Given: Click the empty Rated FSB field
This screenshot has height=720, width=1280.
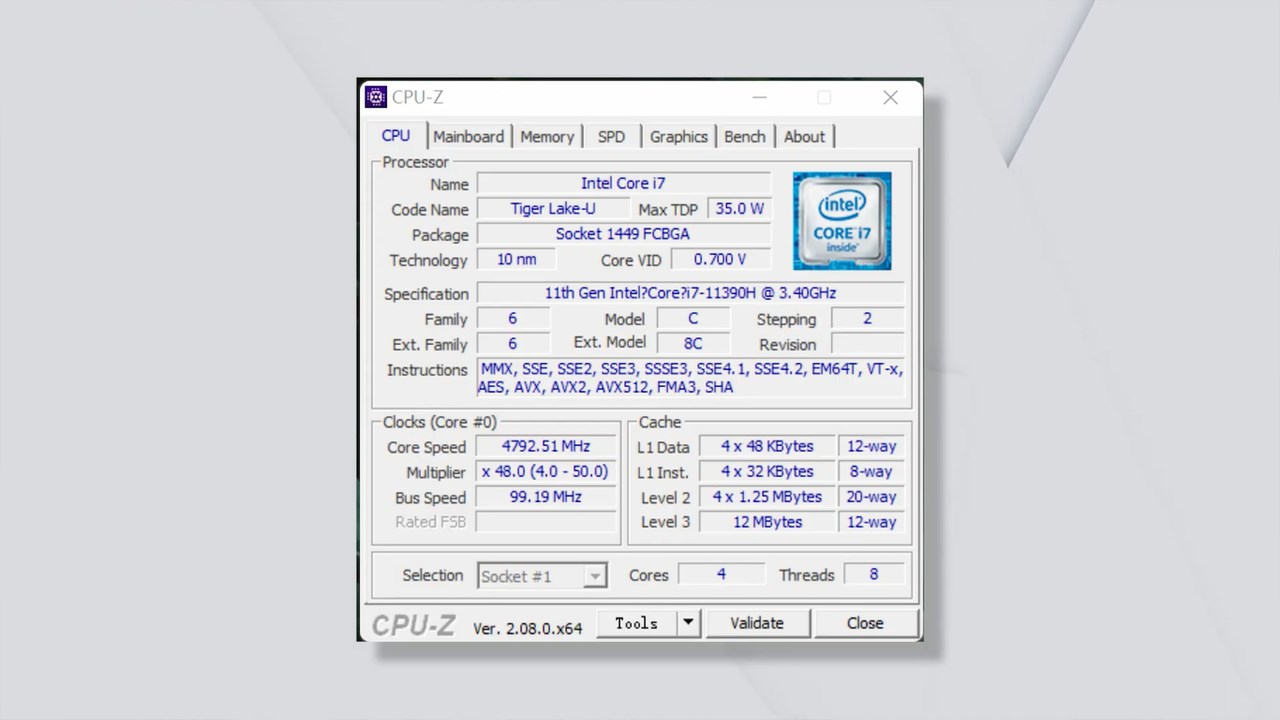Looking at the screenshot, I should tap(546, 521).
